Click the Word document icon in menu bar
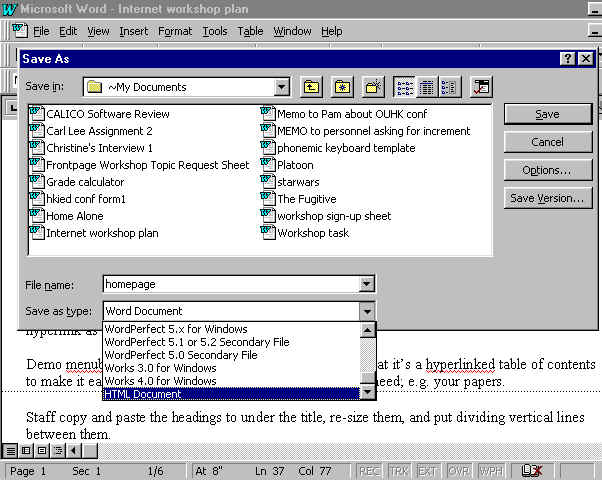This screenshot has width=602, height=480. pos(19,31)
